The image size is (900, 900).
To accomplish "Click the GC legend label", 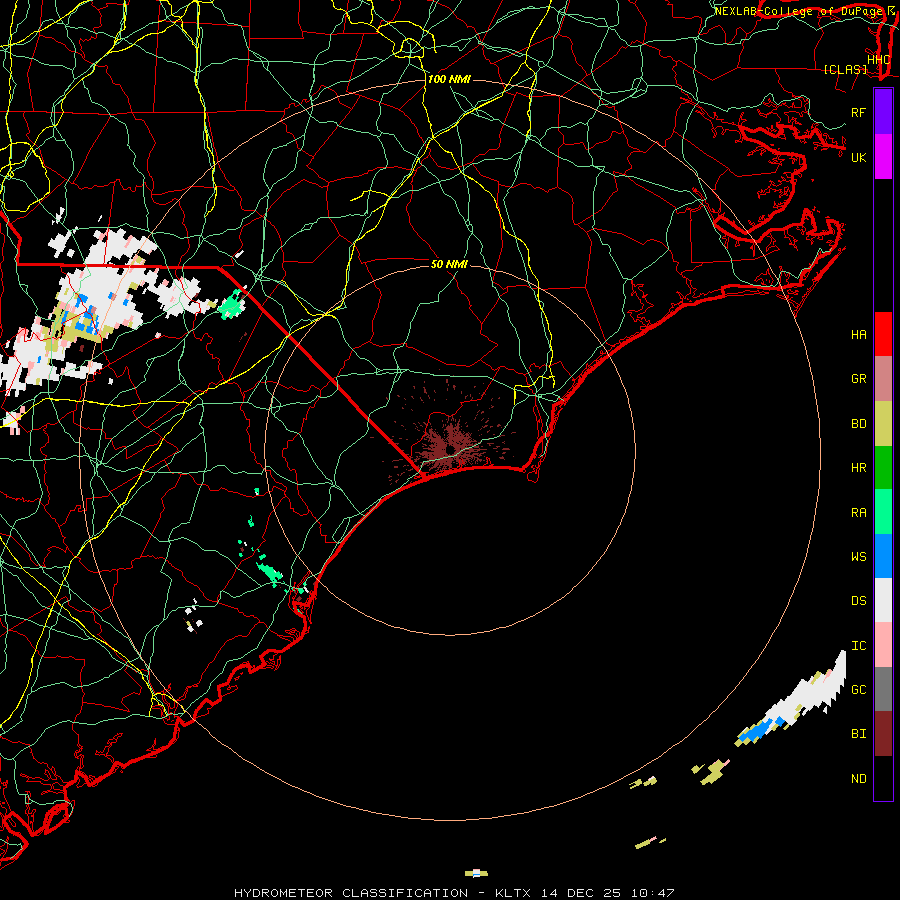I will 858,690.
